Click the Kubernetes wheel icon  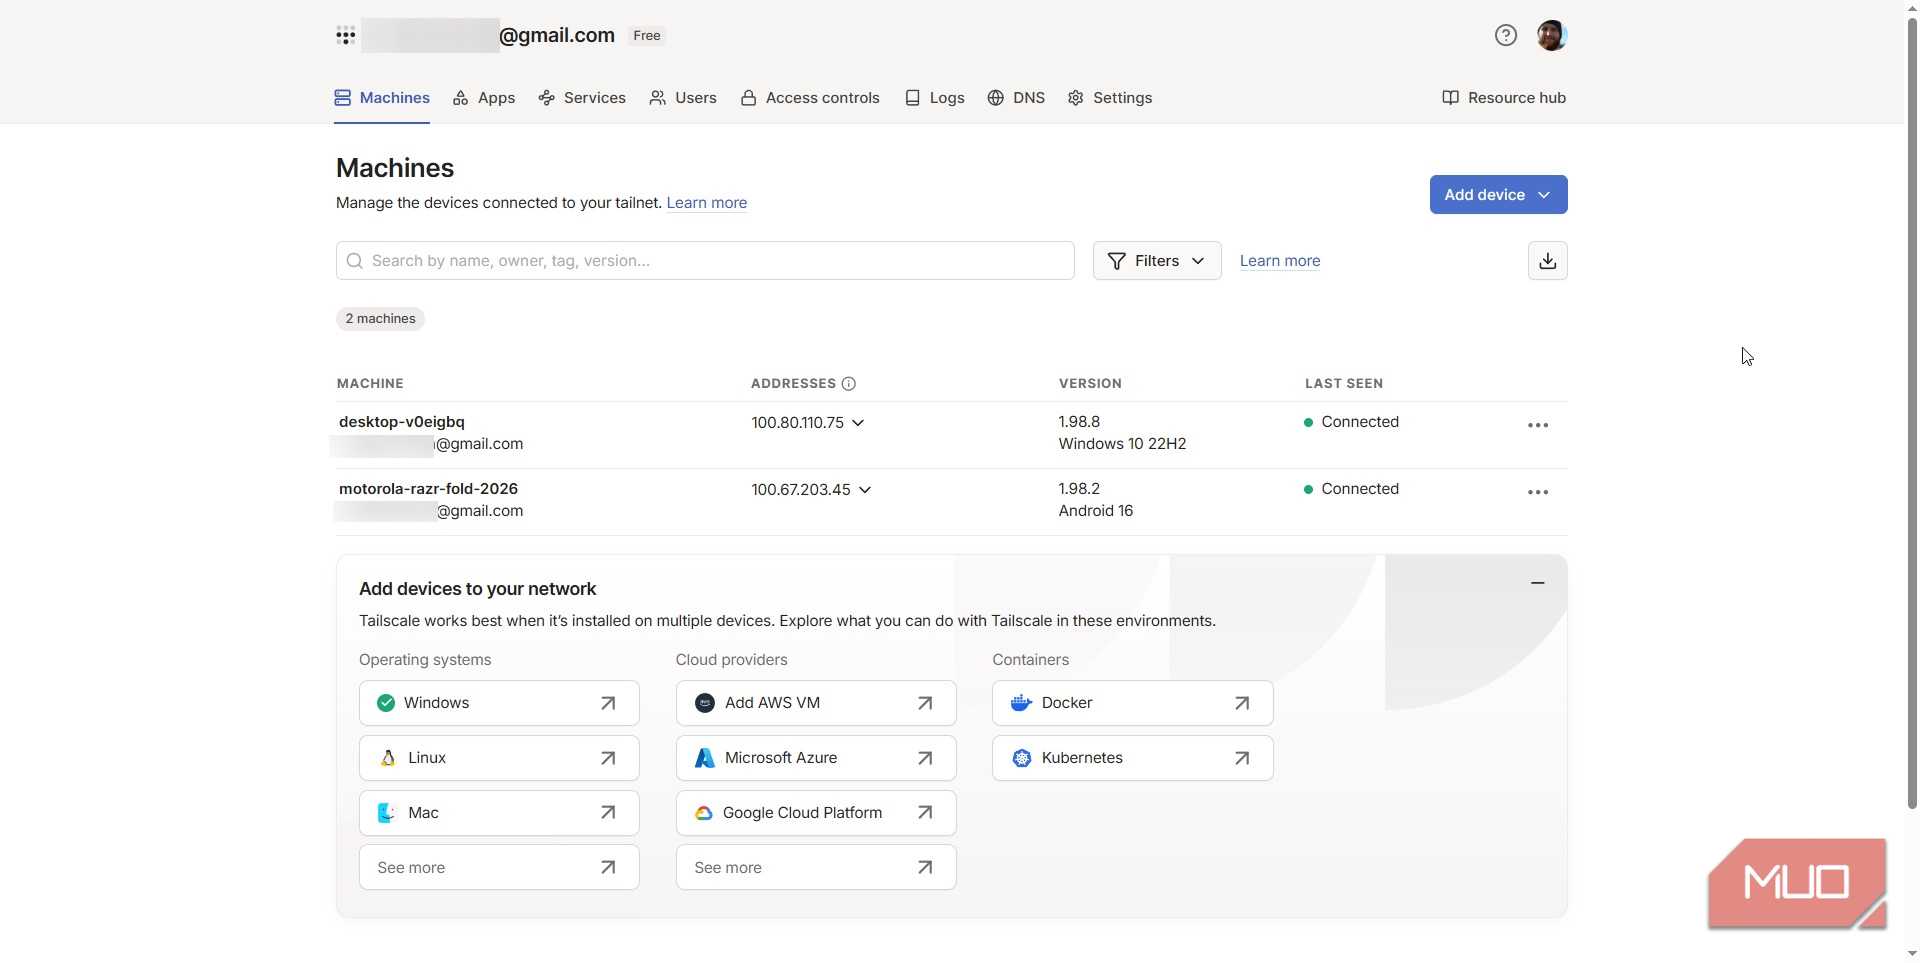tap(1021, 758)
